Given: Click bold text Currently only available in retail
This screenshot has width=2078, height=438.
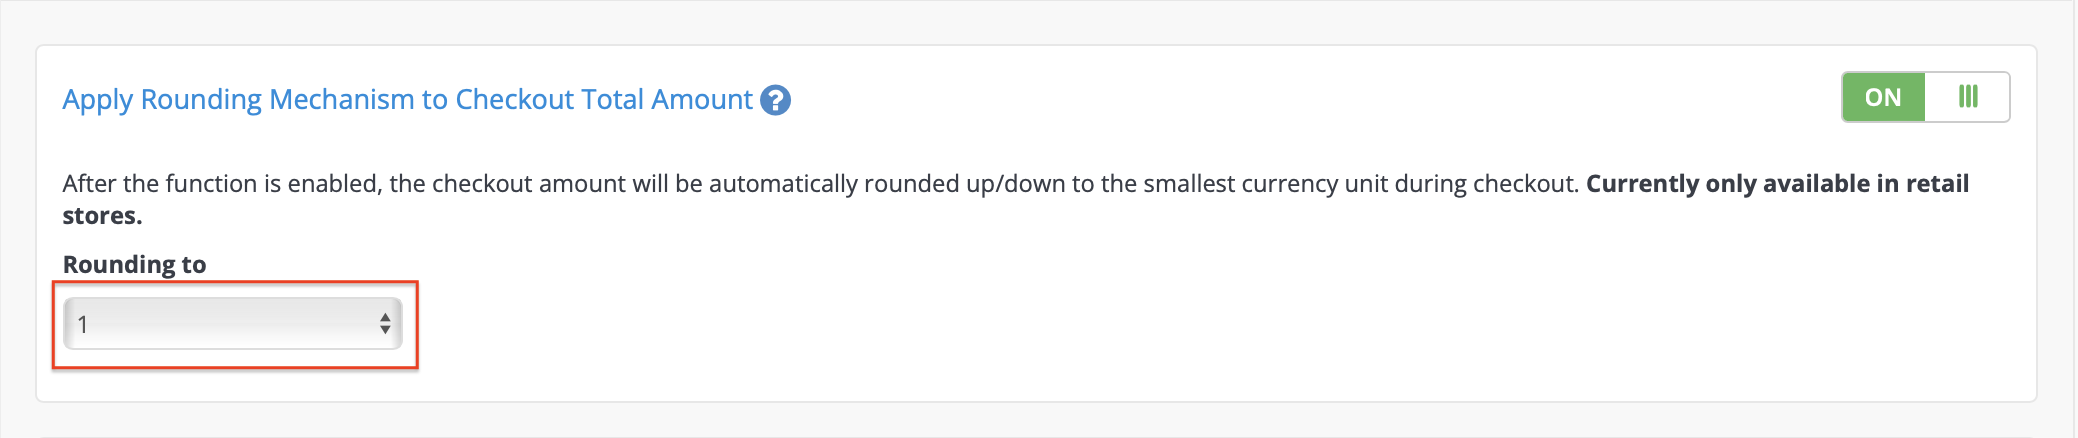Looking at the screenshot, I should point(1777,184).
